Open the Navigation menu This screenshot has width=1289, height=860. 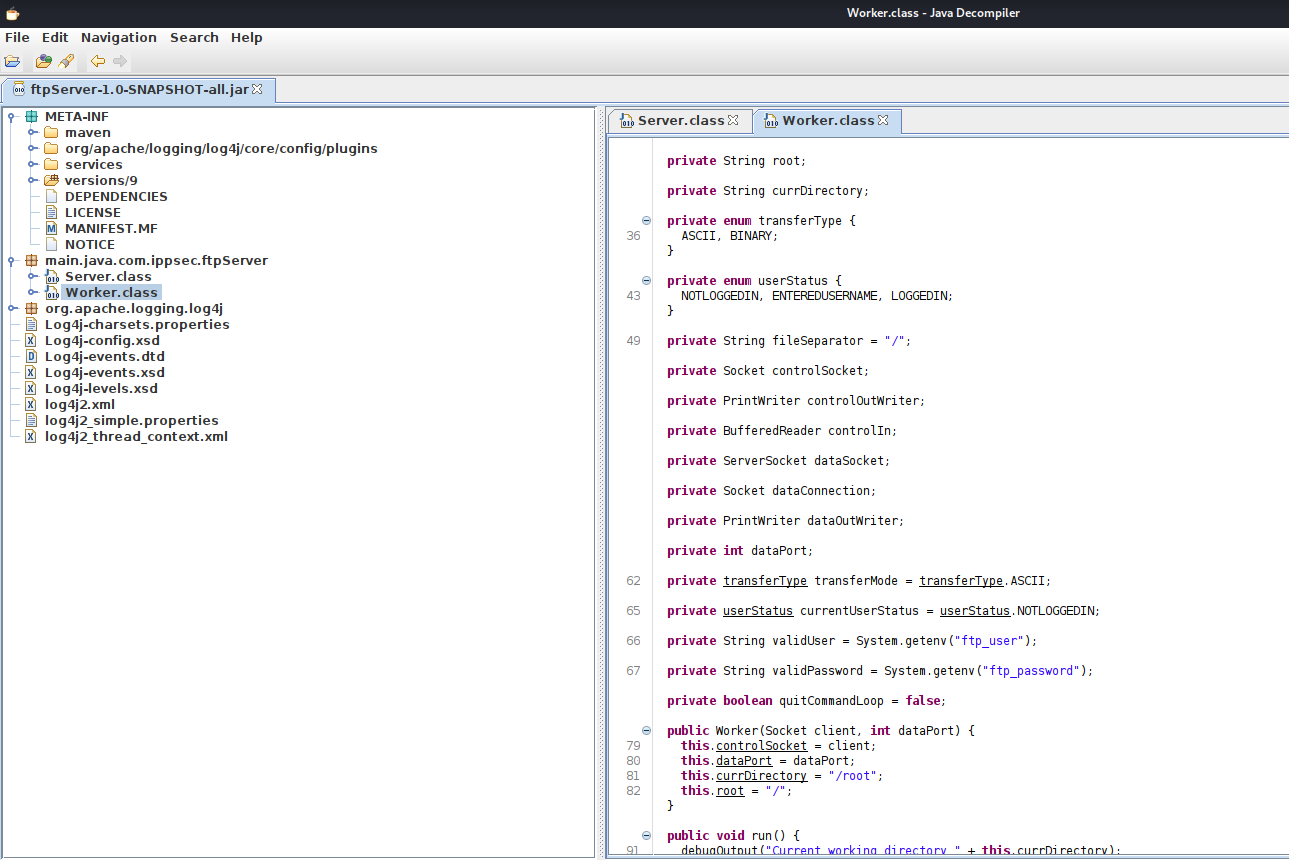[119, 37]
